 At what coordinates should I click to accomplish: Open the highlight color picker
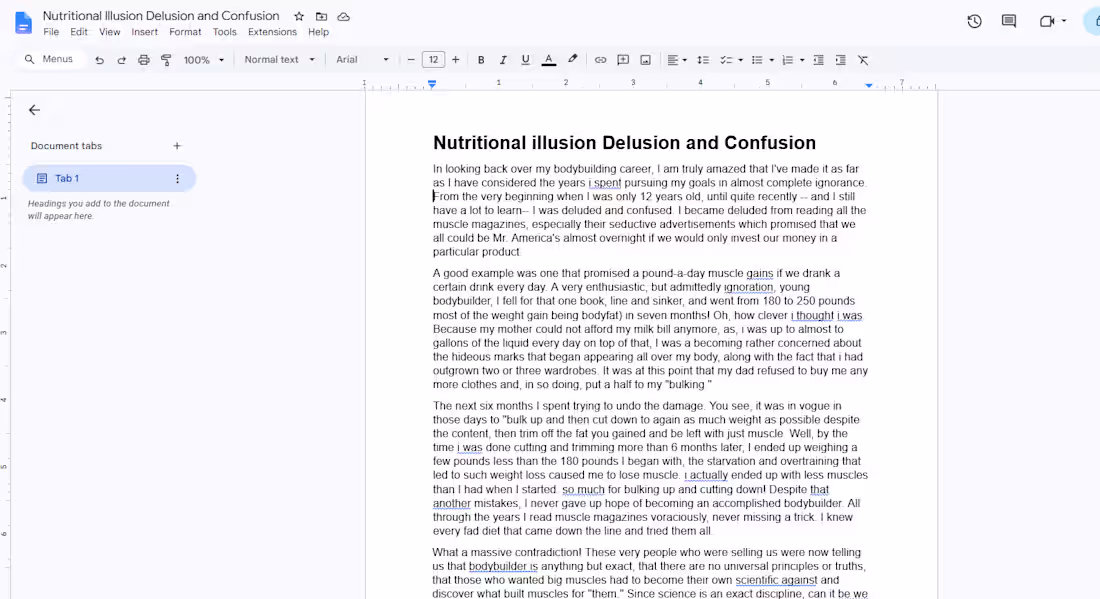572,60
